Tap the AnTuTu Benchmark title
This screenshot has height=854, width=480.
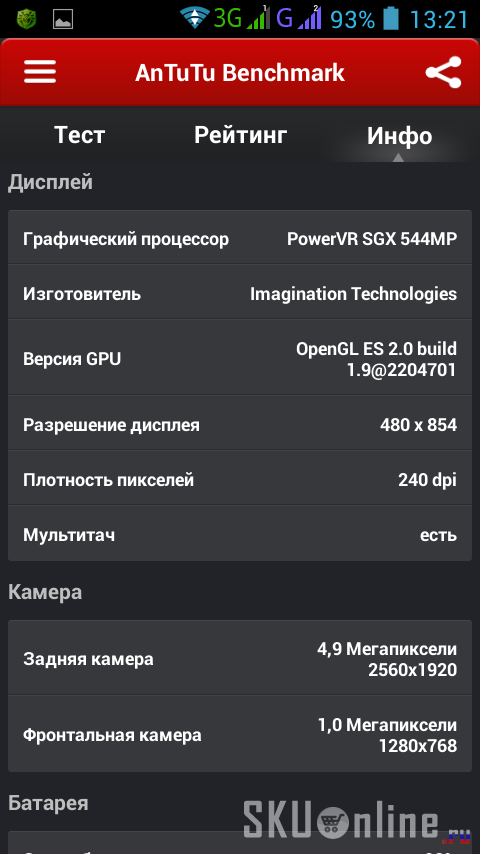tap(240, 72)
